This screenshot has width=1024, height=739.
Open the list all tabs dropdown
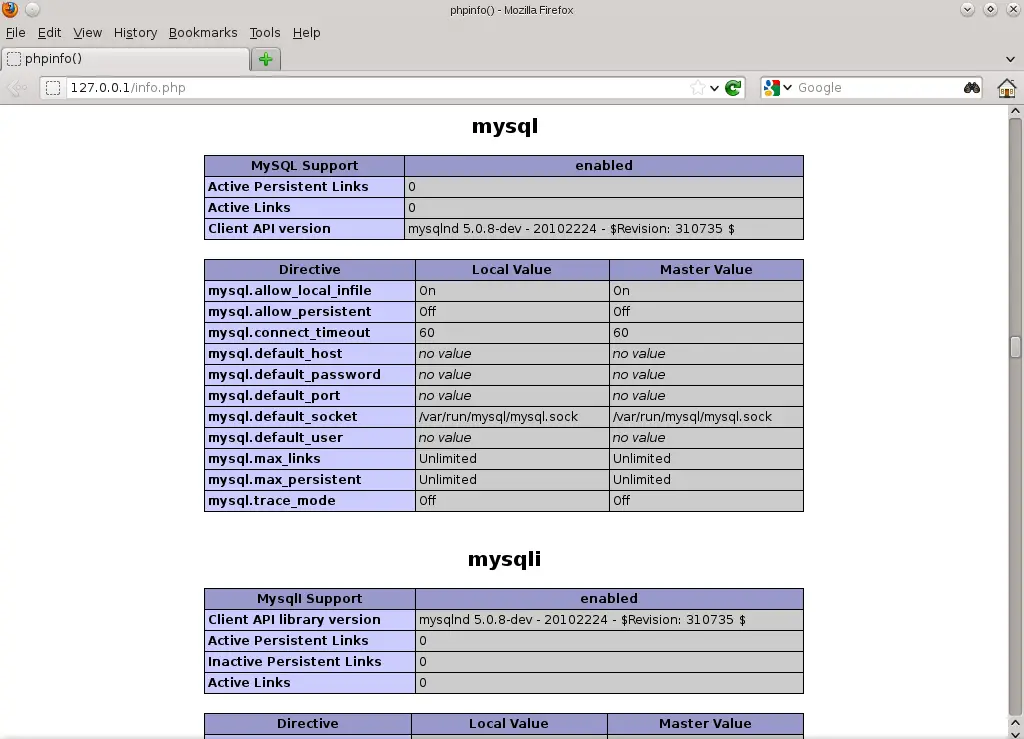pyautogui.click(x=1010, y=59)
